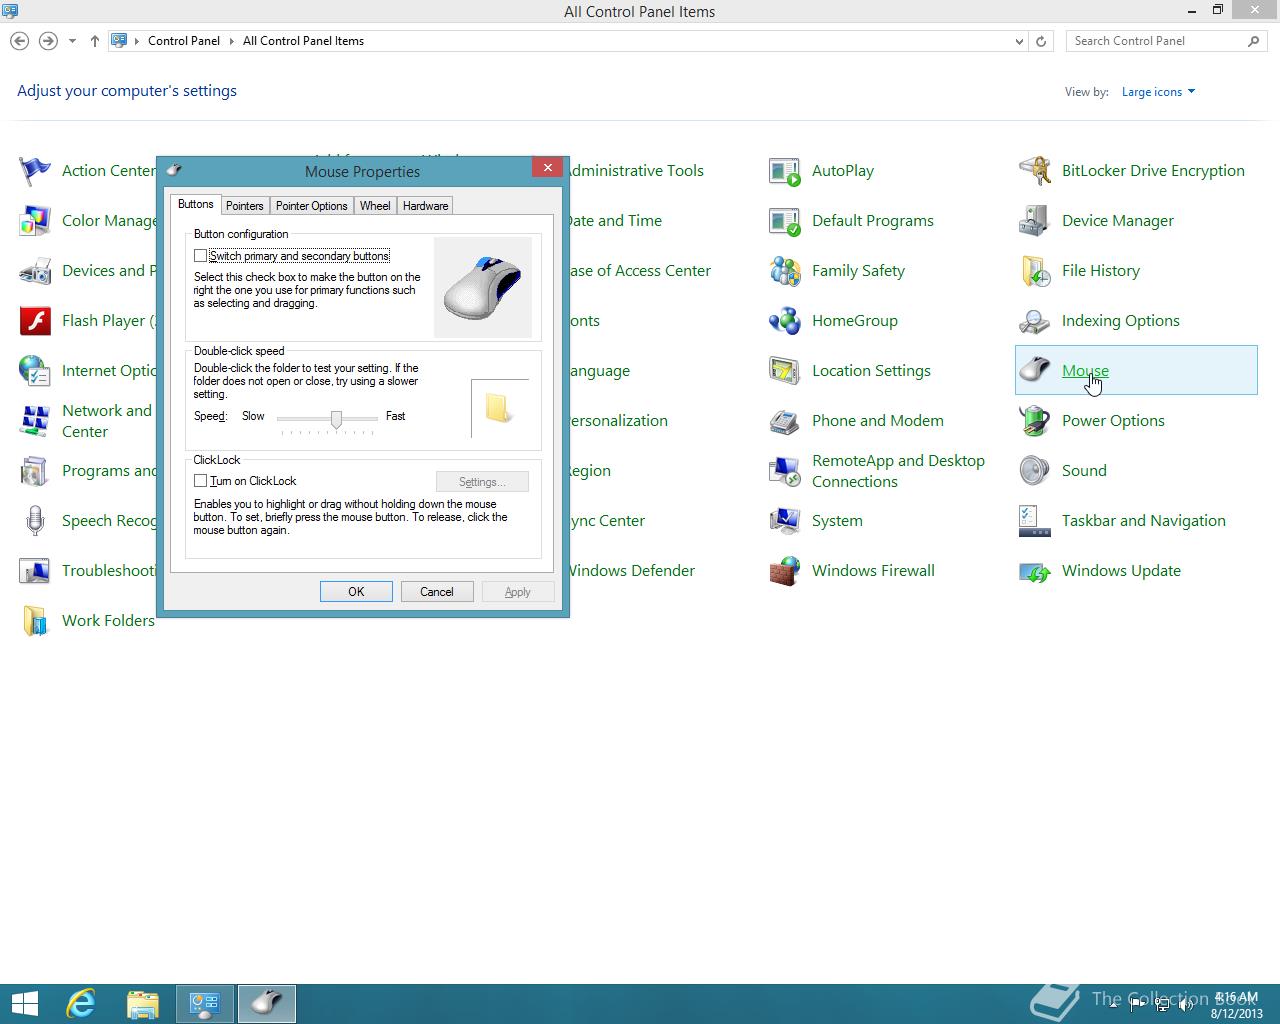This screenshot has width=1280, height=1024.
Task: Select the Buttons tab
Action: tap(196, 204)
